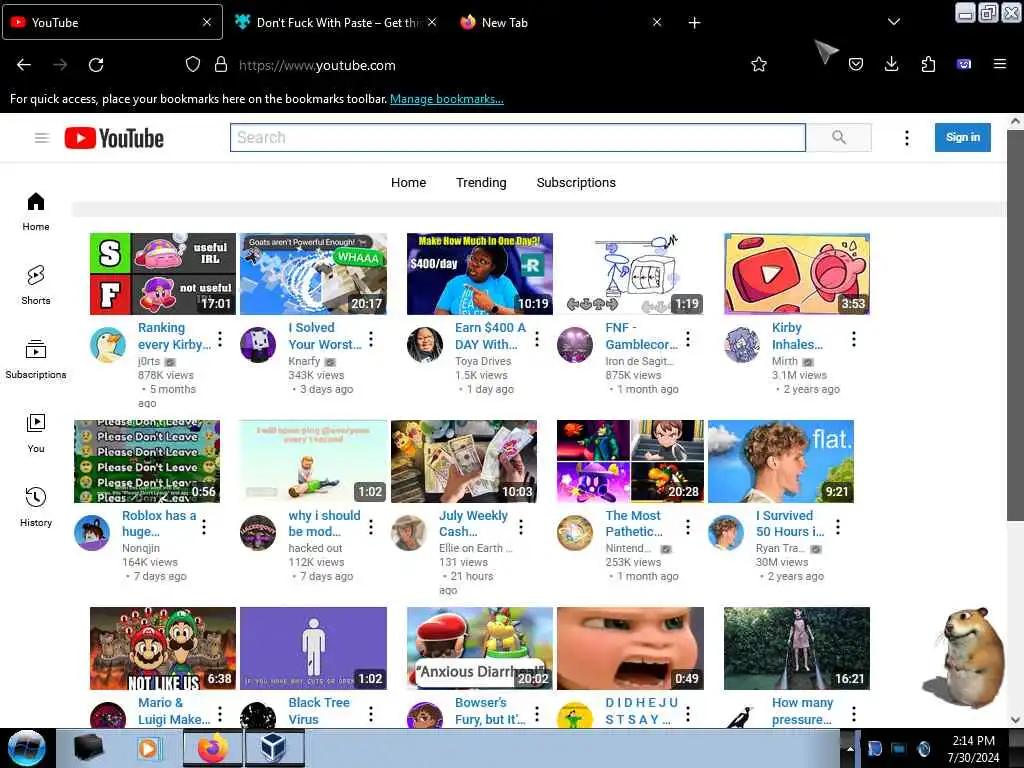Open a new browser tab with plus
This screenshot has width=1024, height=768.
coord(694,23)
